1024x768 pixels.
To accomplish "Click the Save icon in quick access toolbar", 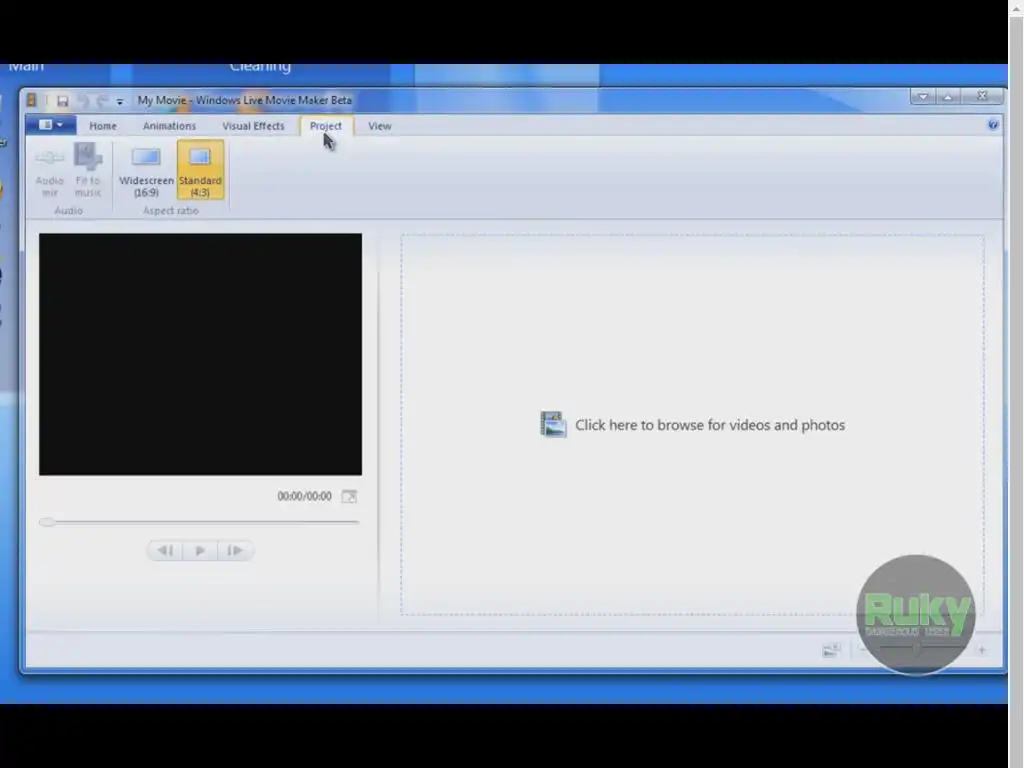I will pos(63,101).
